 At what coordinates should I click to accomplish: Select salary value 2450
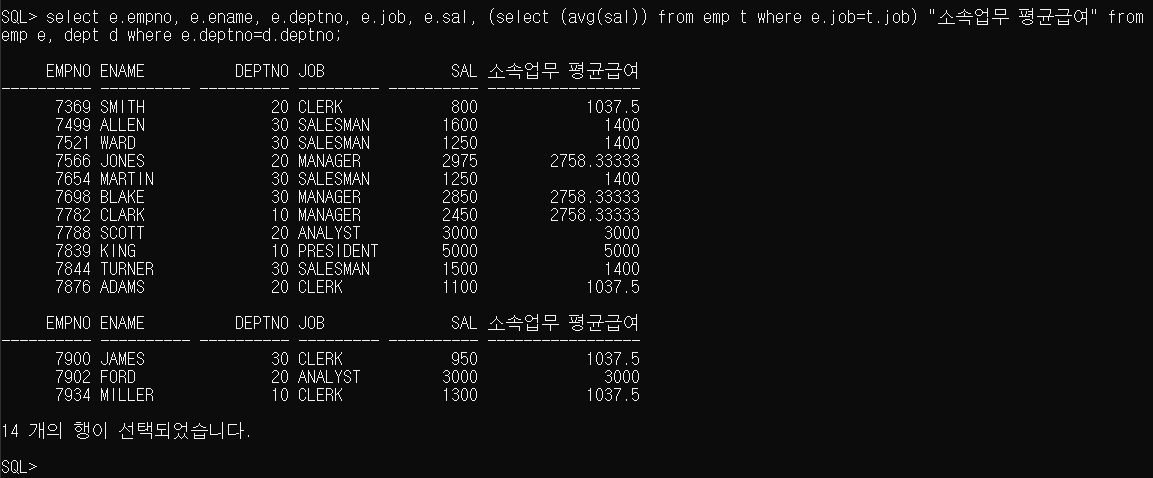(x=460, y=215)
